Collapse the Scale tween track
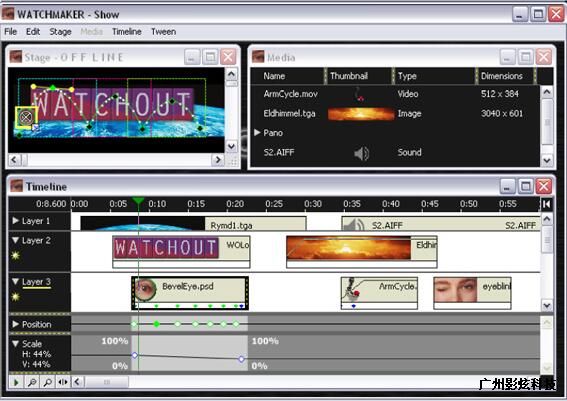Screen dimensions: 567x401 point(16,344)
